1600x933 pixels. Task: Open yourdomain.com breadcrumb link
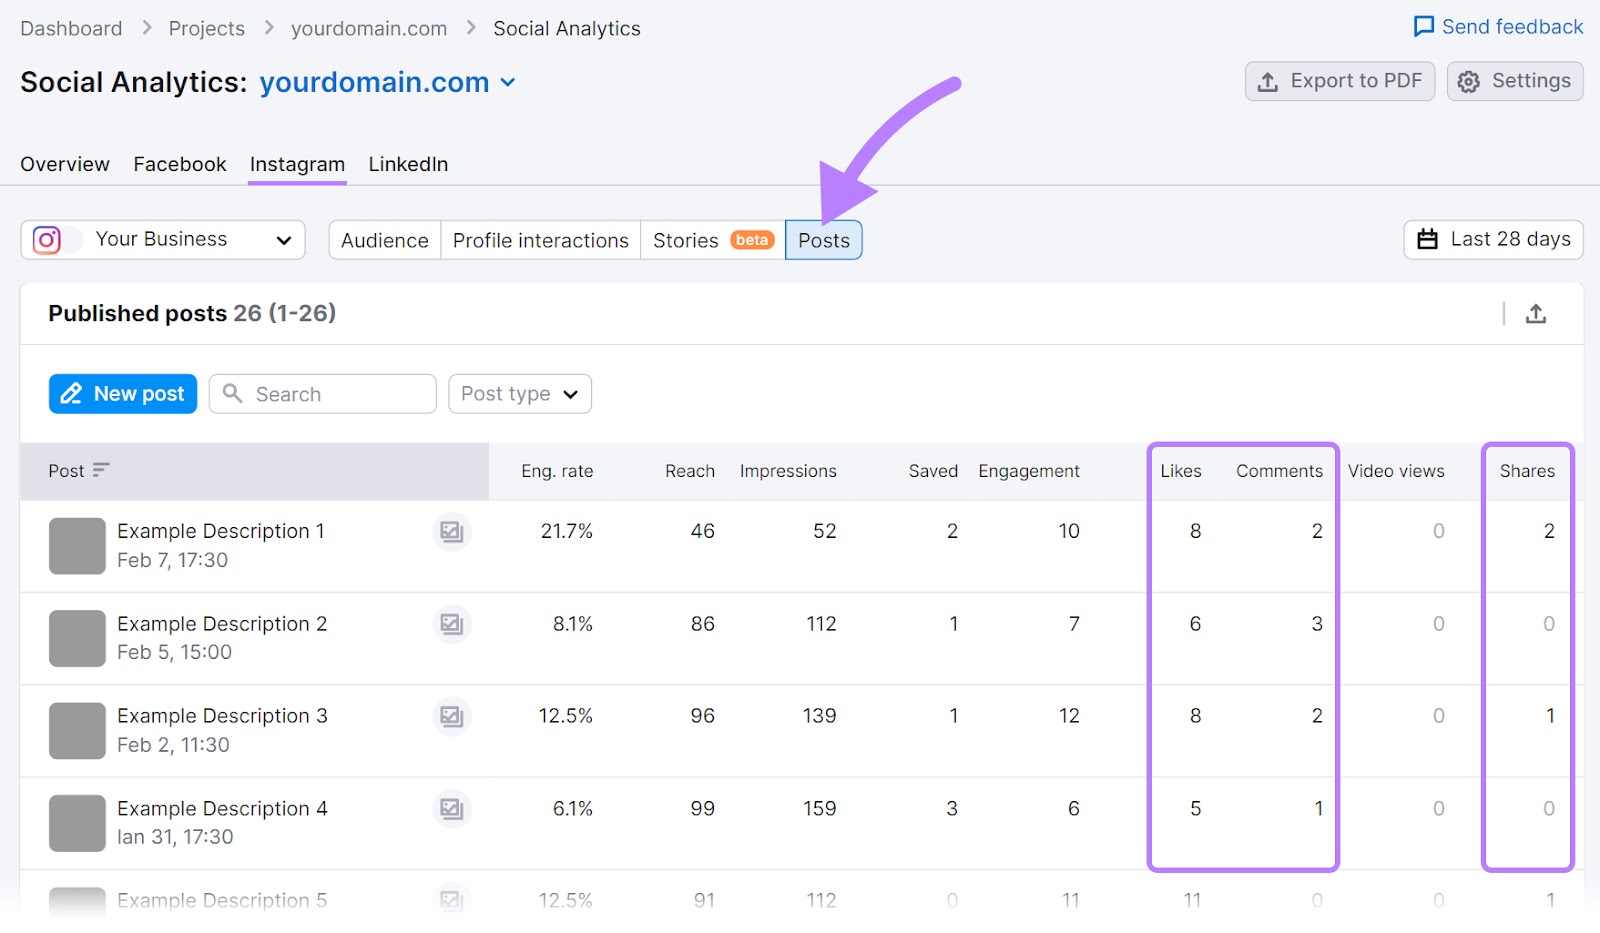point(369,29)
